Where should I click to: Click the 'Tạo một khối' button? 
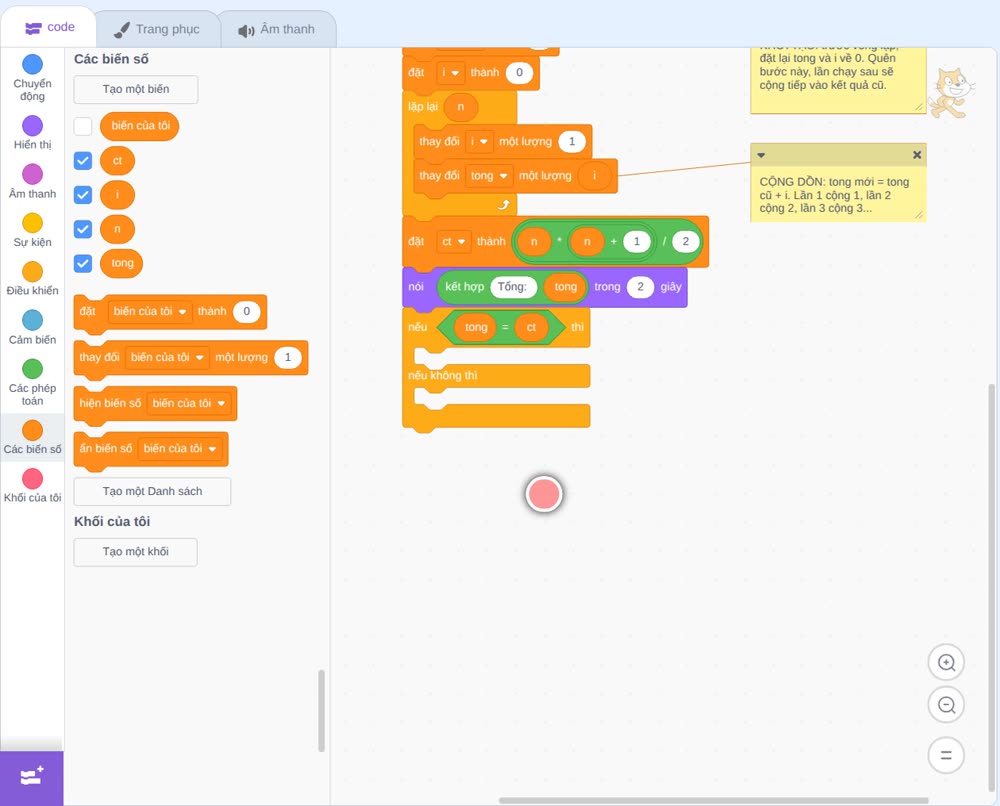pyautogui.click(x=136, y=552)
